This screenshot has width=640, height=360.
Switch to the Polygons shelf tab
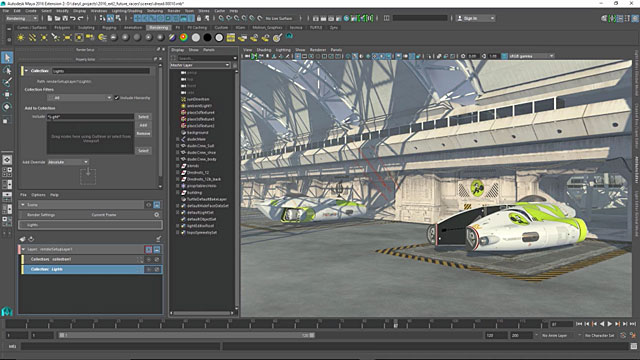point(62,28)
